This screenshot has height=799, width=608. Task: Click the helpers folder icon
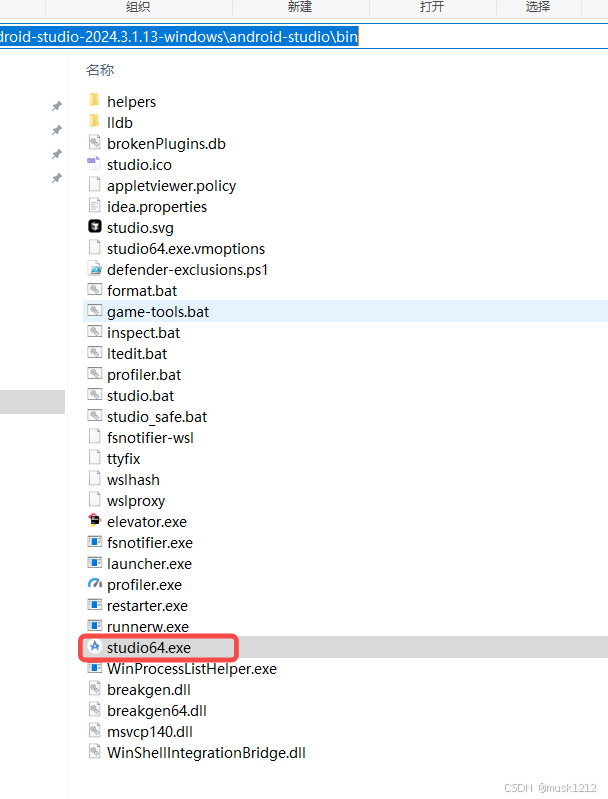click(x=94, y=100)
